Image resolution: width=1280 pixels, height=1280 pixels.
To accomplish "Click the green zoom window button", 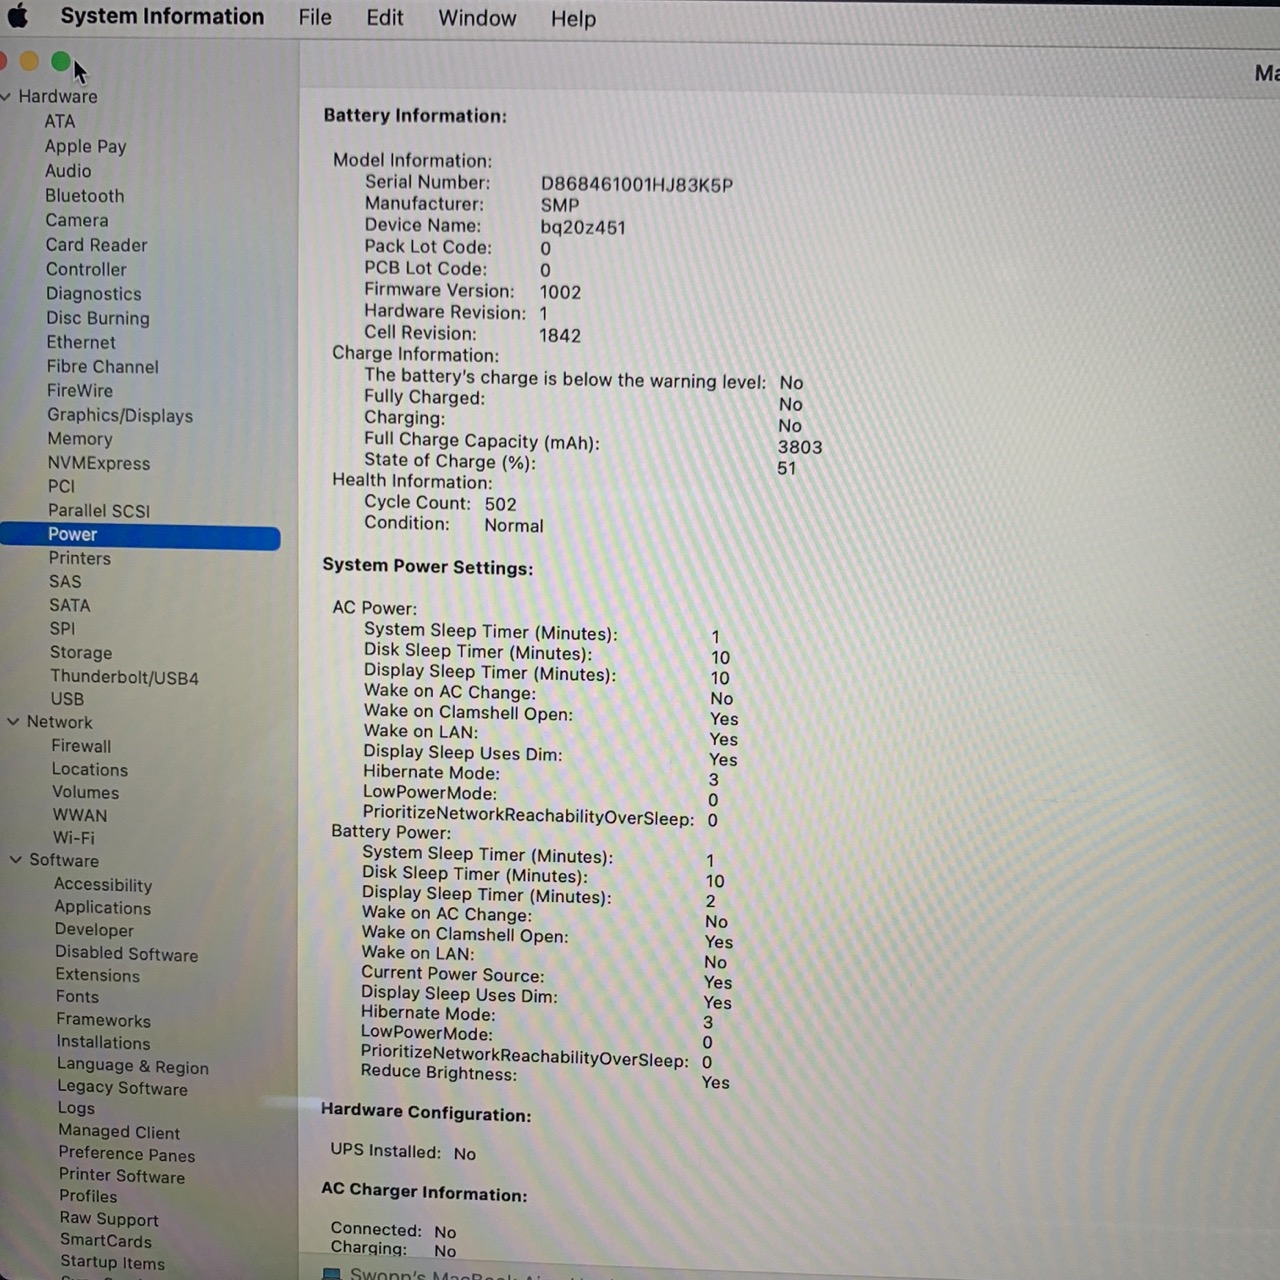I will point(61,62).
